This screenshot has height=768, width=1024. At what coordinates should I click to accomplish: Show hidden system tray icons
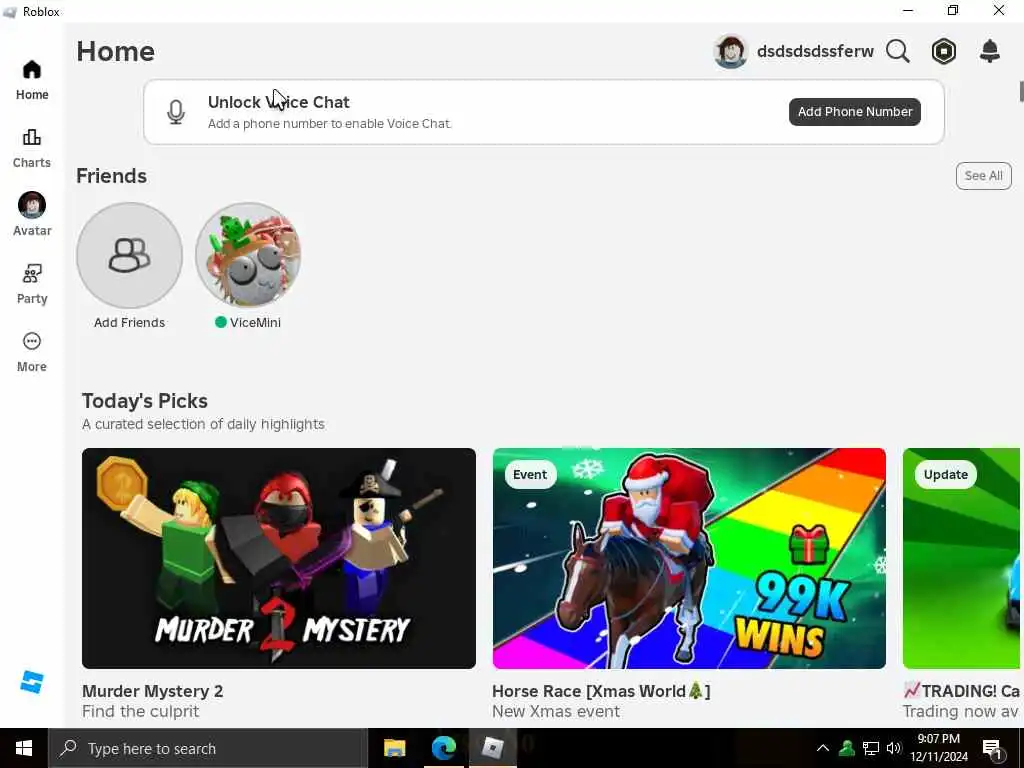tap(823, 748)
